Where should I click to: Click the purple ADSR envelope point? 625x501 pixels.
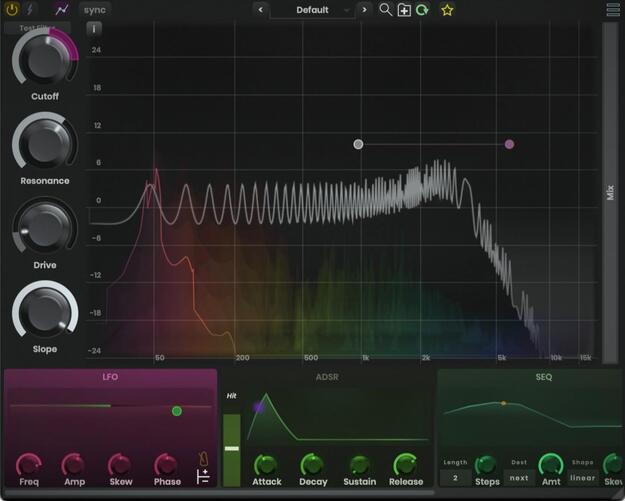pyautogui.click(x=259, y=407)
